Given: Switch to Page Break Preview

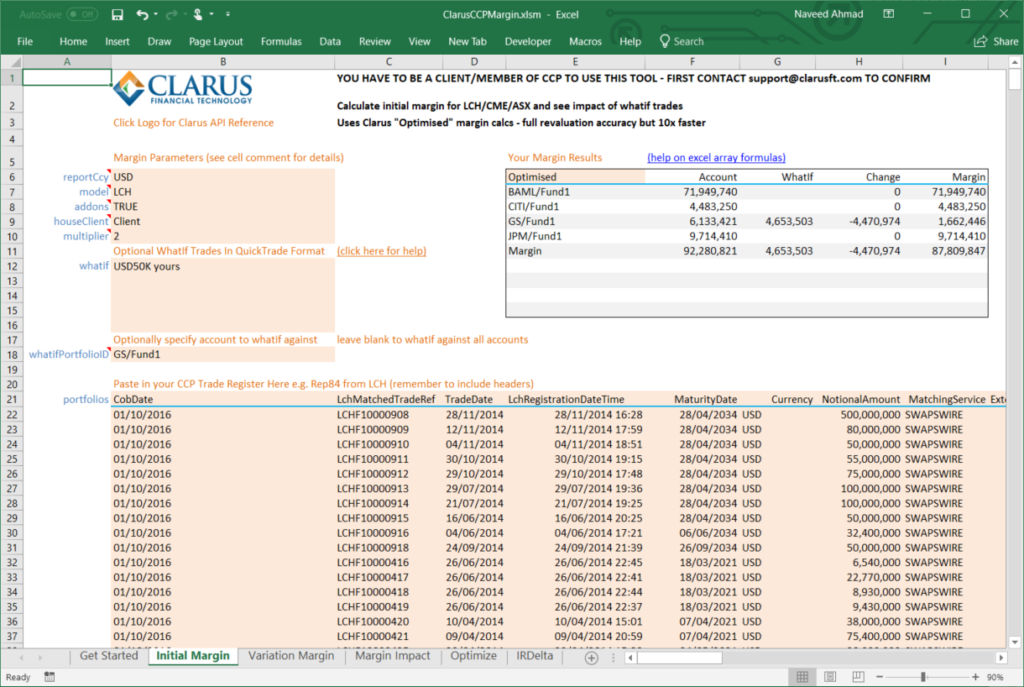Looking at the screenshot, I should point(858,677).
